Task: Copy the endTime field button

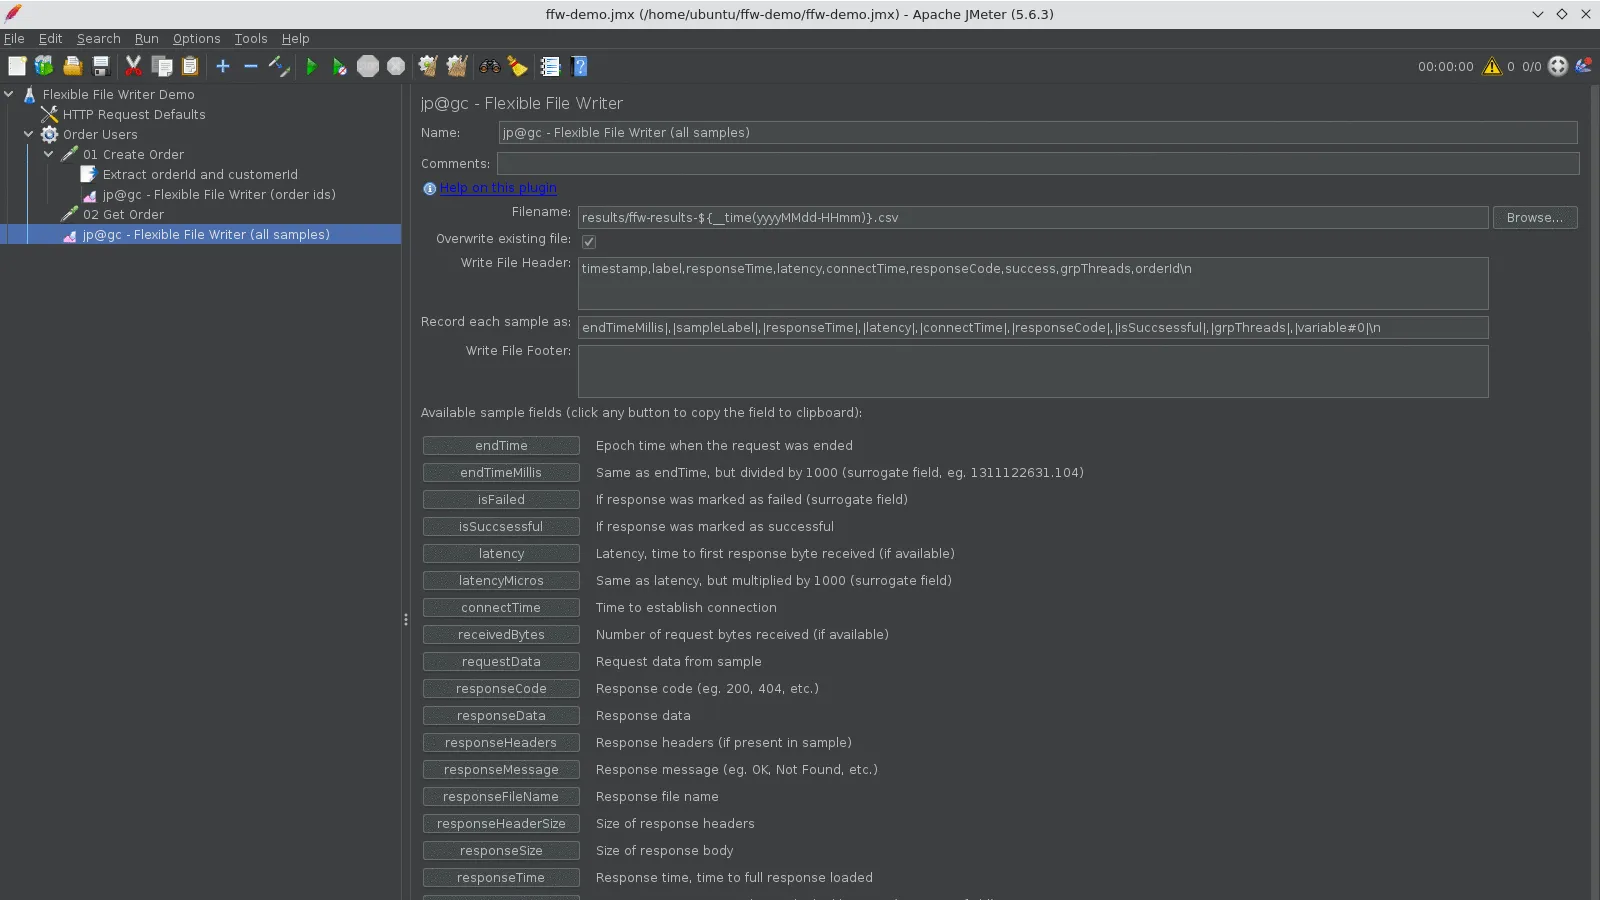Action: coord(501,446)
